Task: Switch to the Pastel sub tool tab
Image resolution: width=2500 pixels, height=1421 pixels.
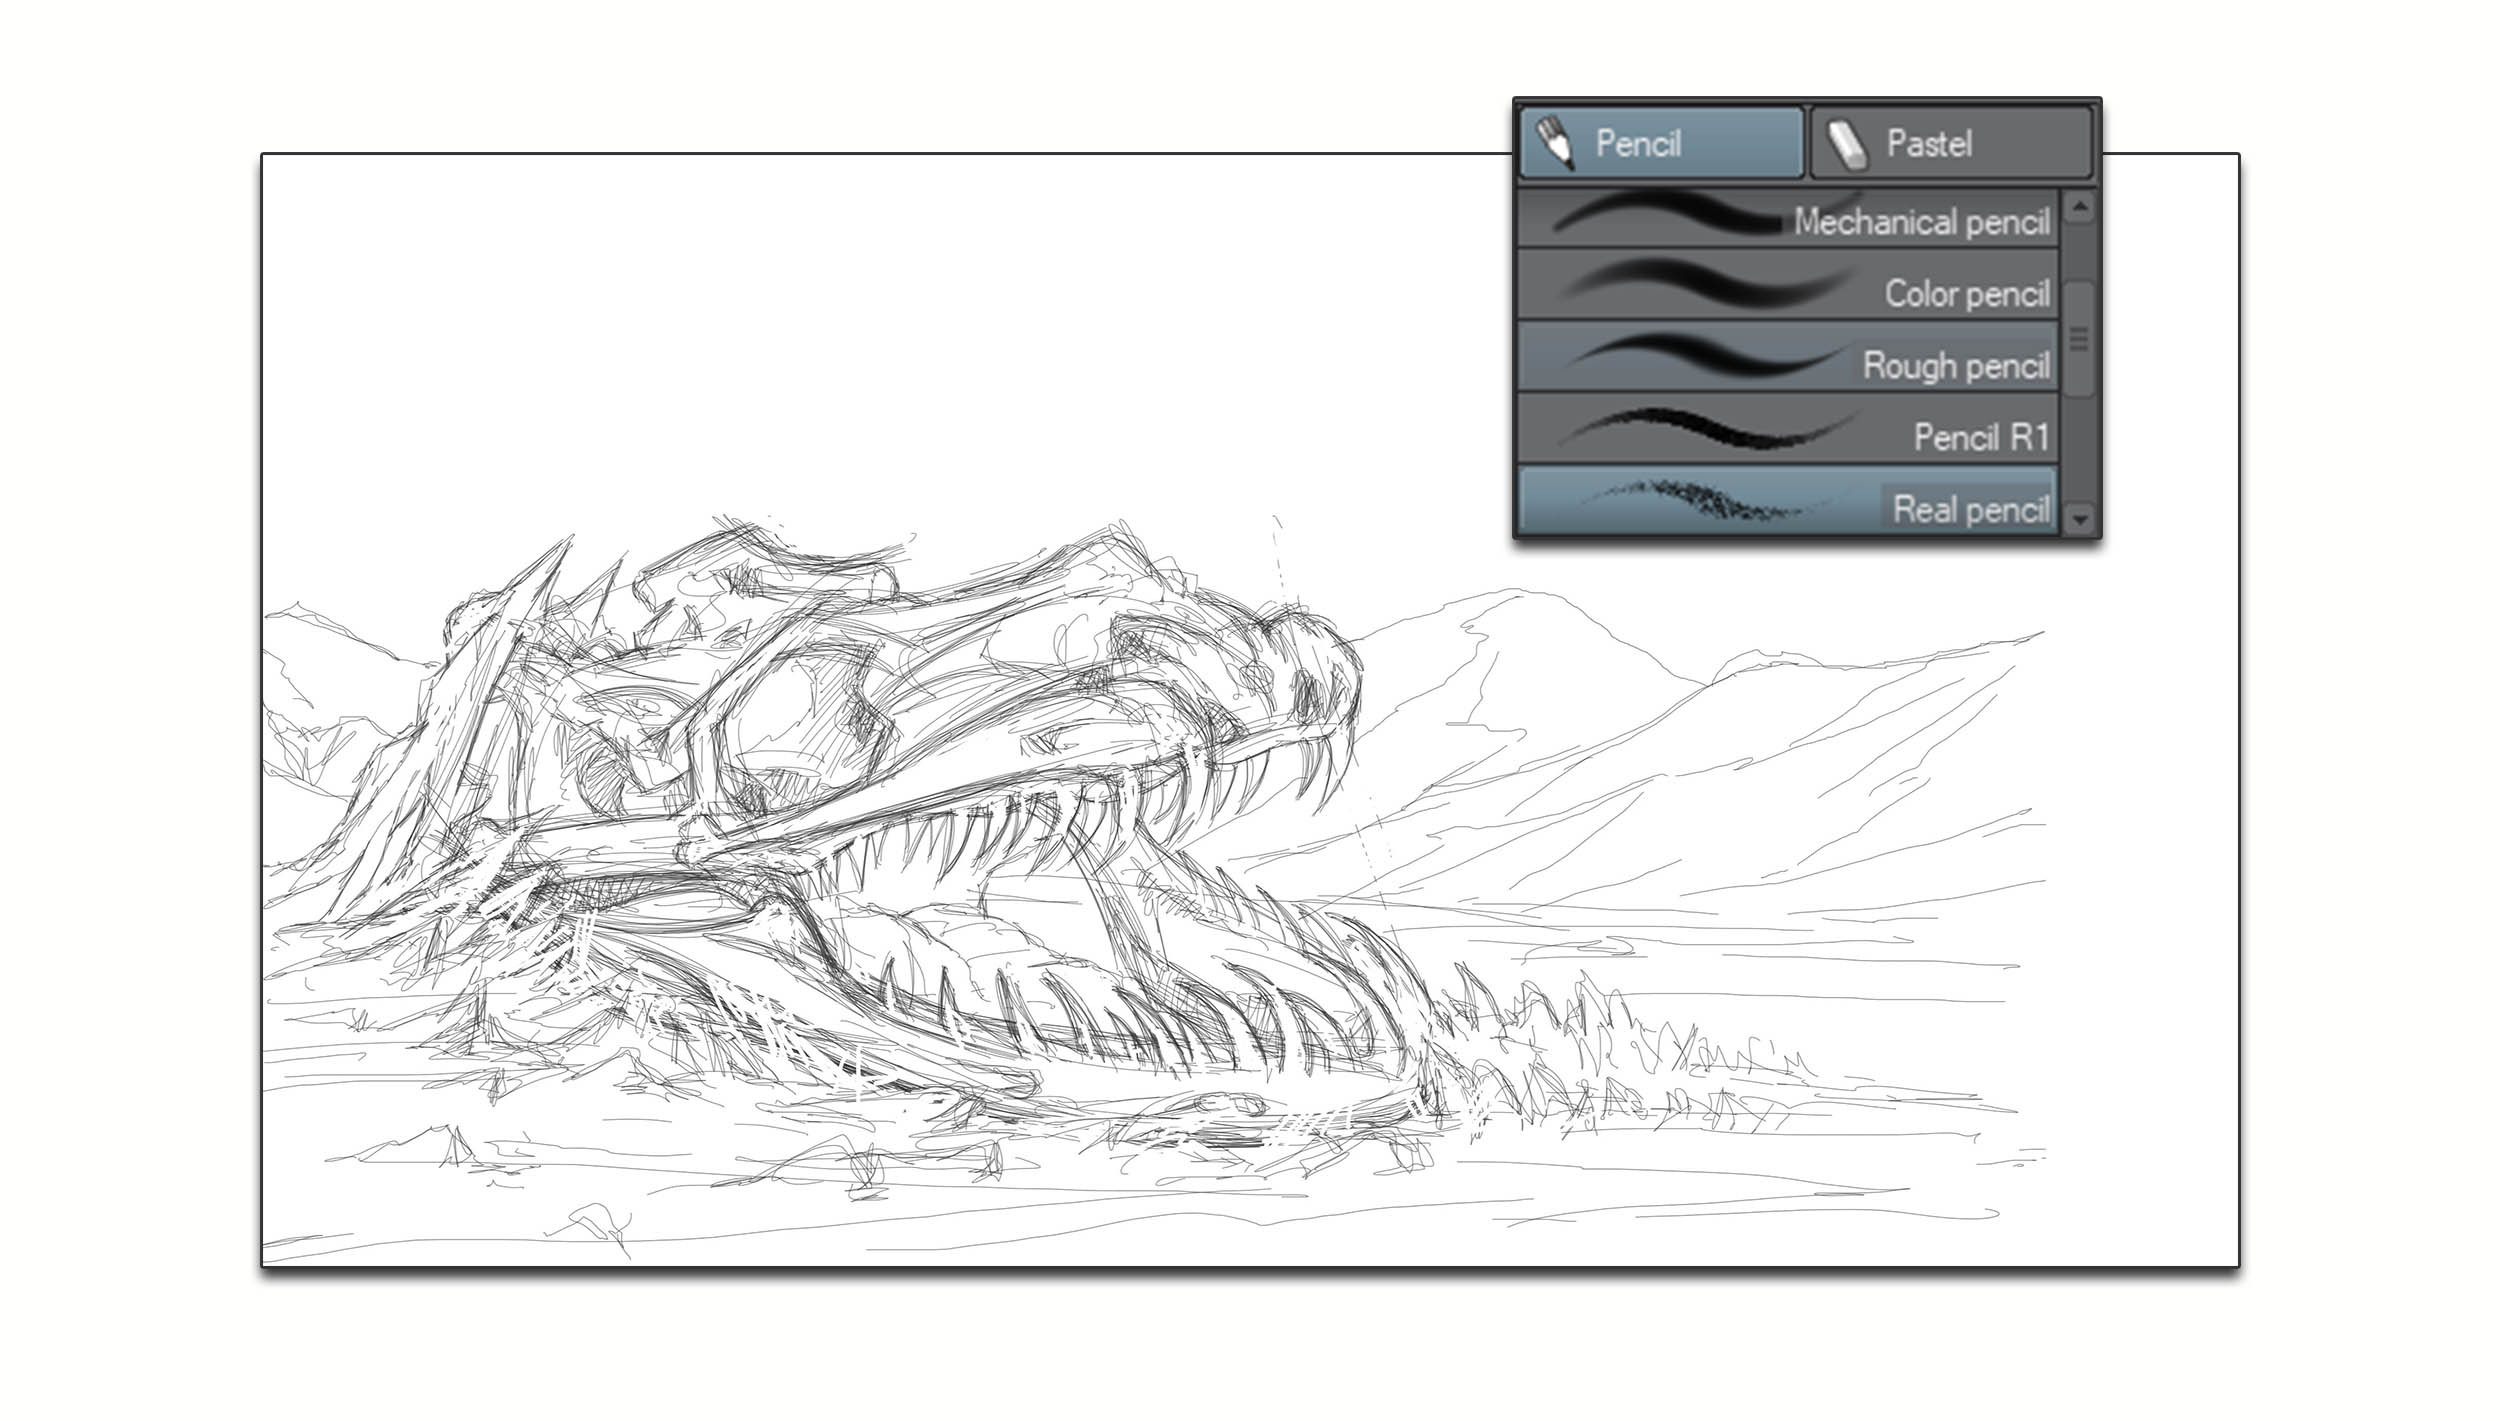Action: [1951, 143]
